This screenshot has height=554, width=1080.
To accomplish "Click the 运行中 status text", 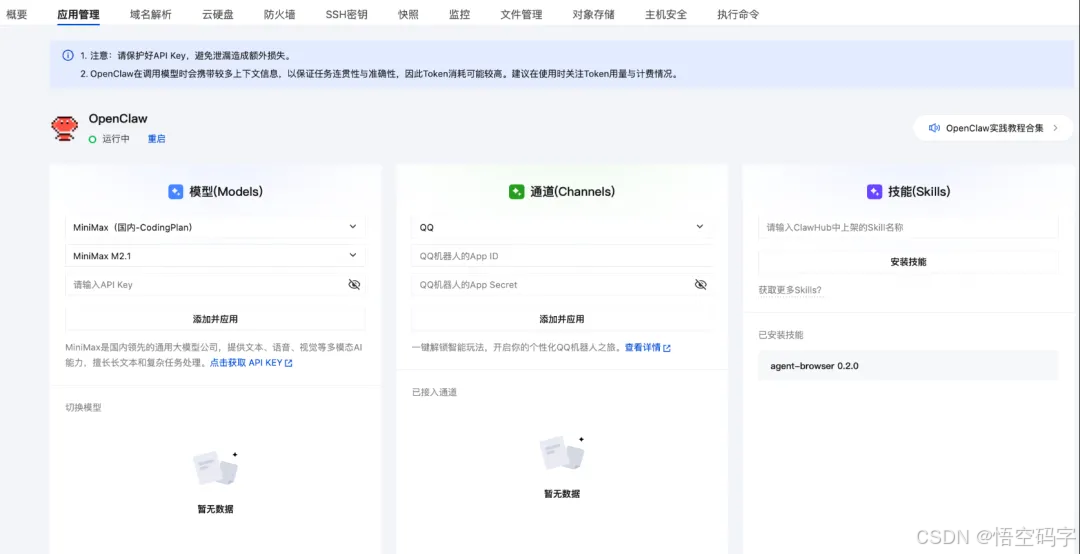I will tap(116, 139).
